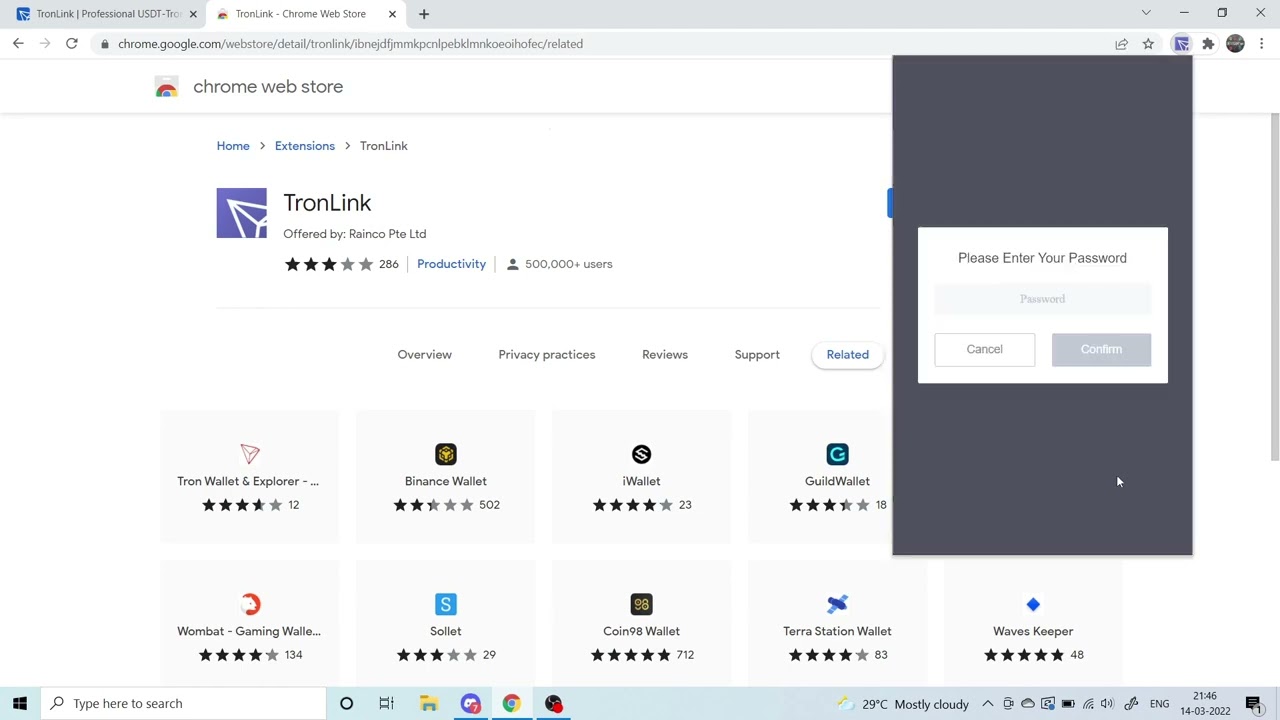This screenshot has width=1280, height=720.
Task: Click the address bar URL
Action: tap(350, 44)
